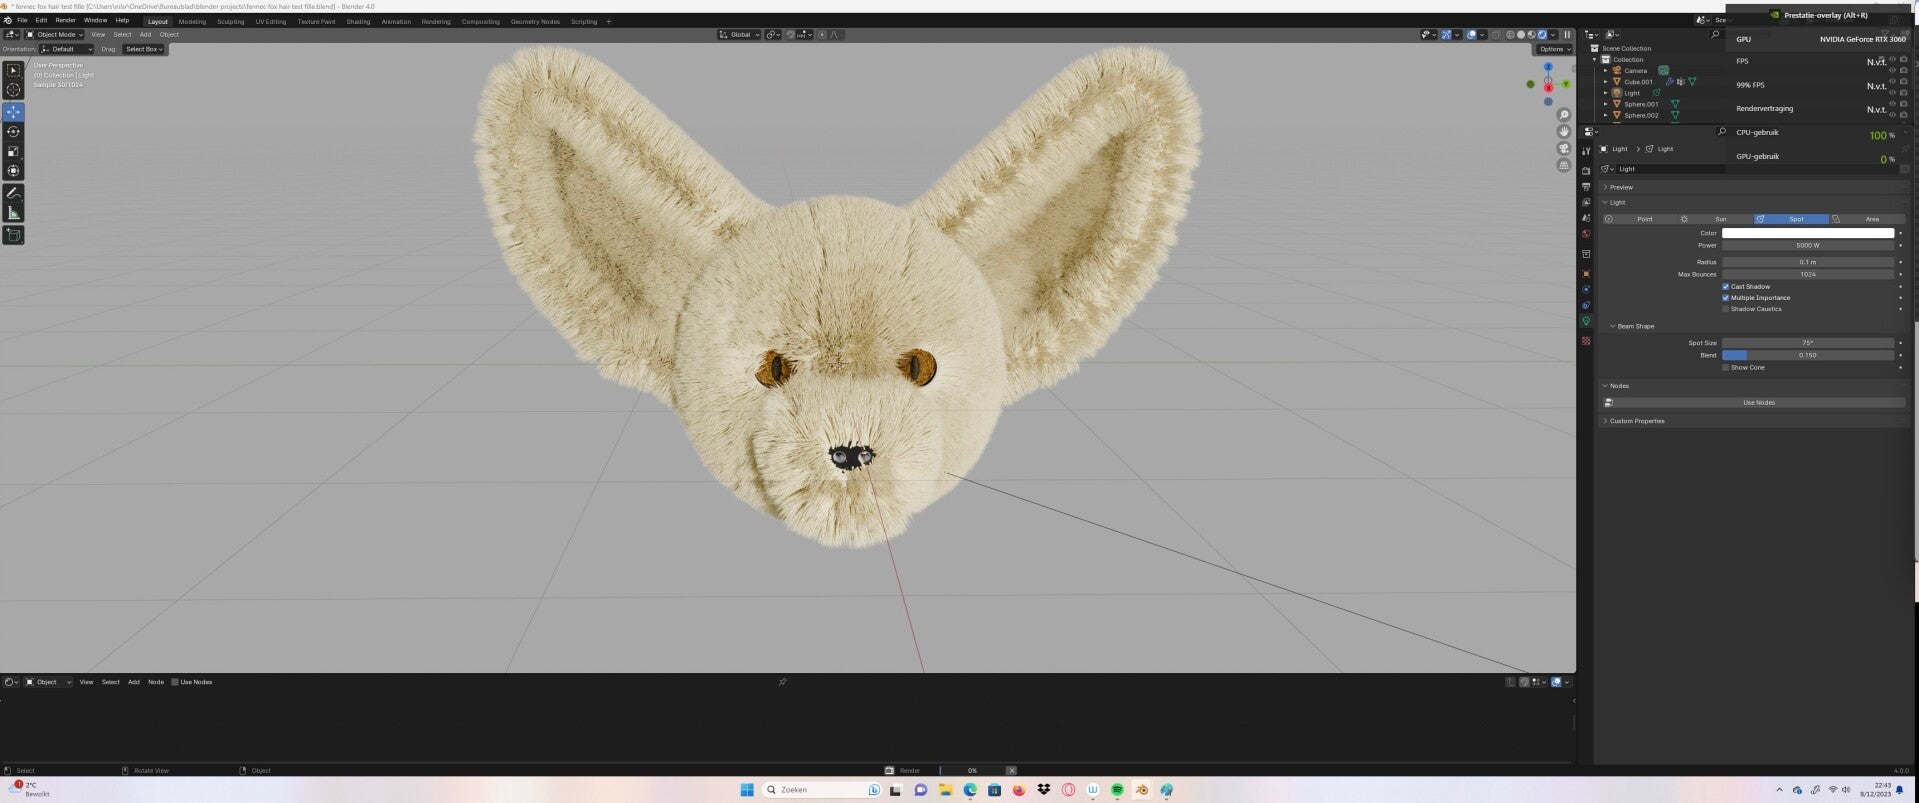Expand the Custom Properties section
Image resolution: width=1919 pixels, height=803 pixels.
click(x=1636, y=421)
